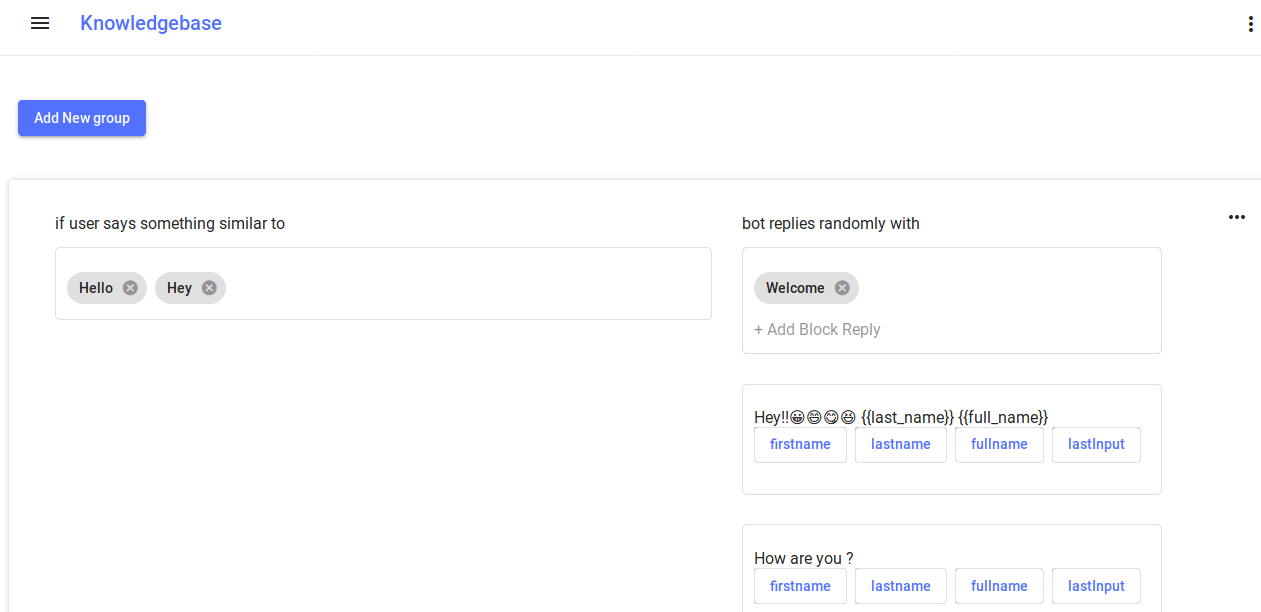The height and width of the screenshot is (612, 1261).
Task: Remove the Welcome block chip
Action: point(842,288)
